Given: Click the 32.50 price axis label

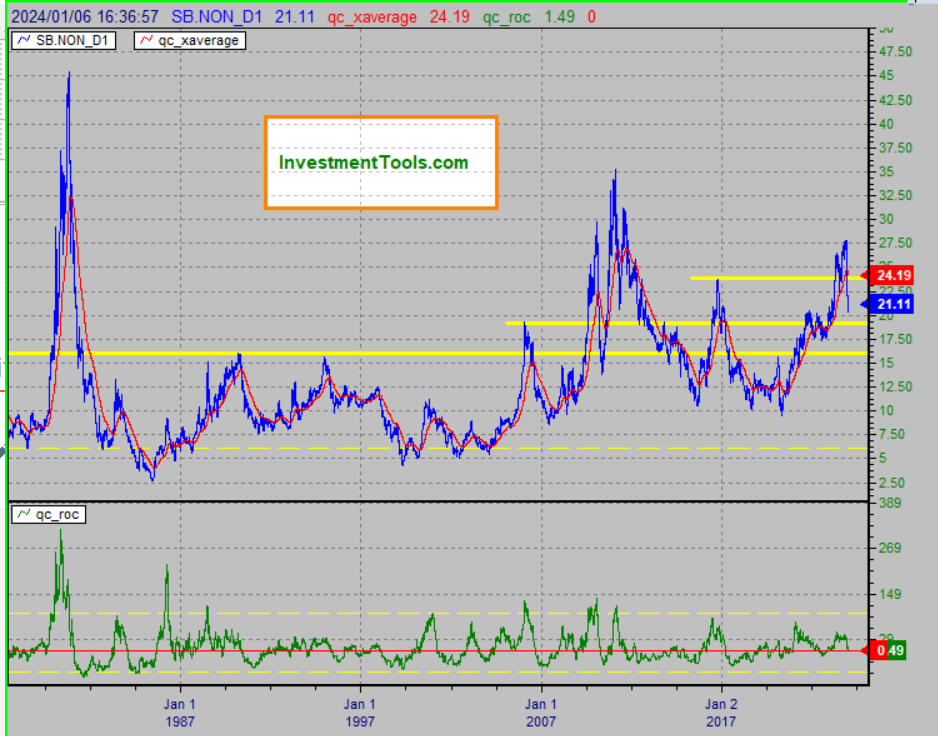Looking at the screenshot, I should (x=896, y=196).
